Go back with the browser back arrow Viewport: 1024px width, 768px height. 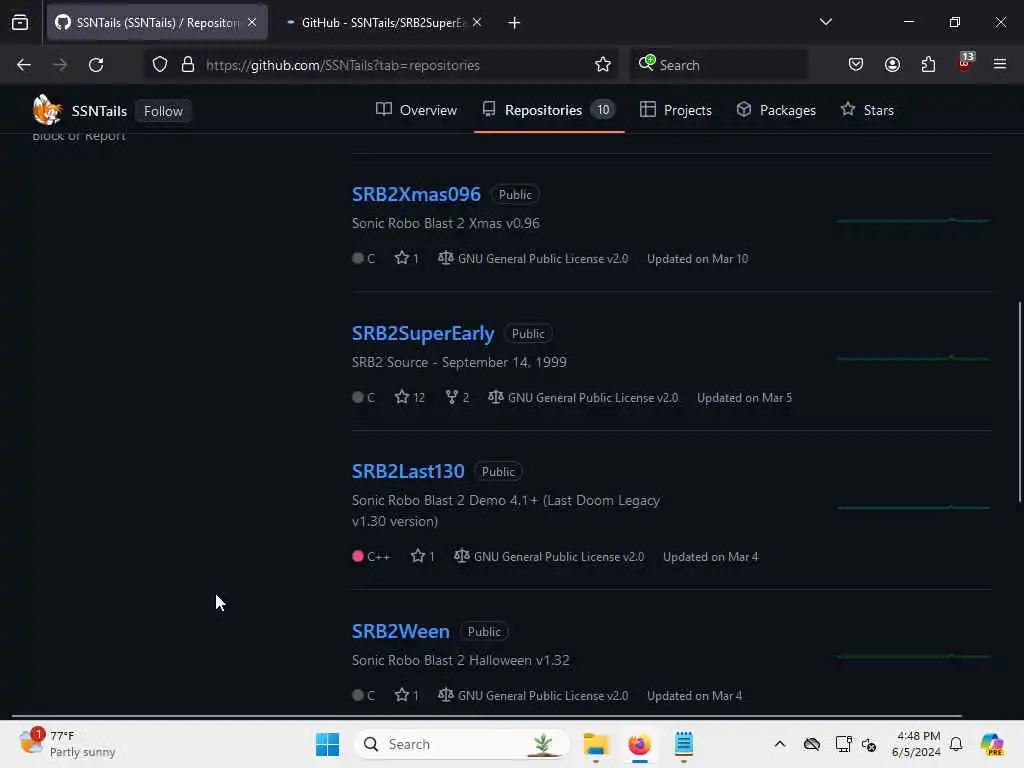tap(24, 65)
